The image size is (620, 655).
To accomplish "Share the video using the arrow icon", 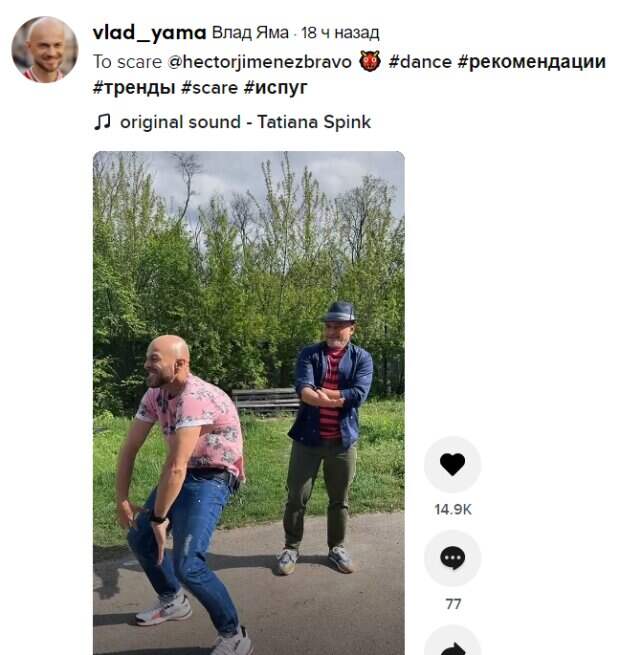I will pos(452,643).
